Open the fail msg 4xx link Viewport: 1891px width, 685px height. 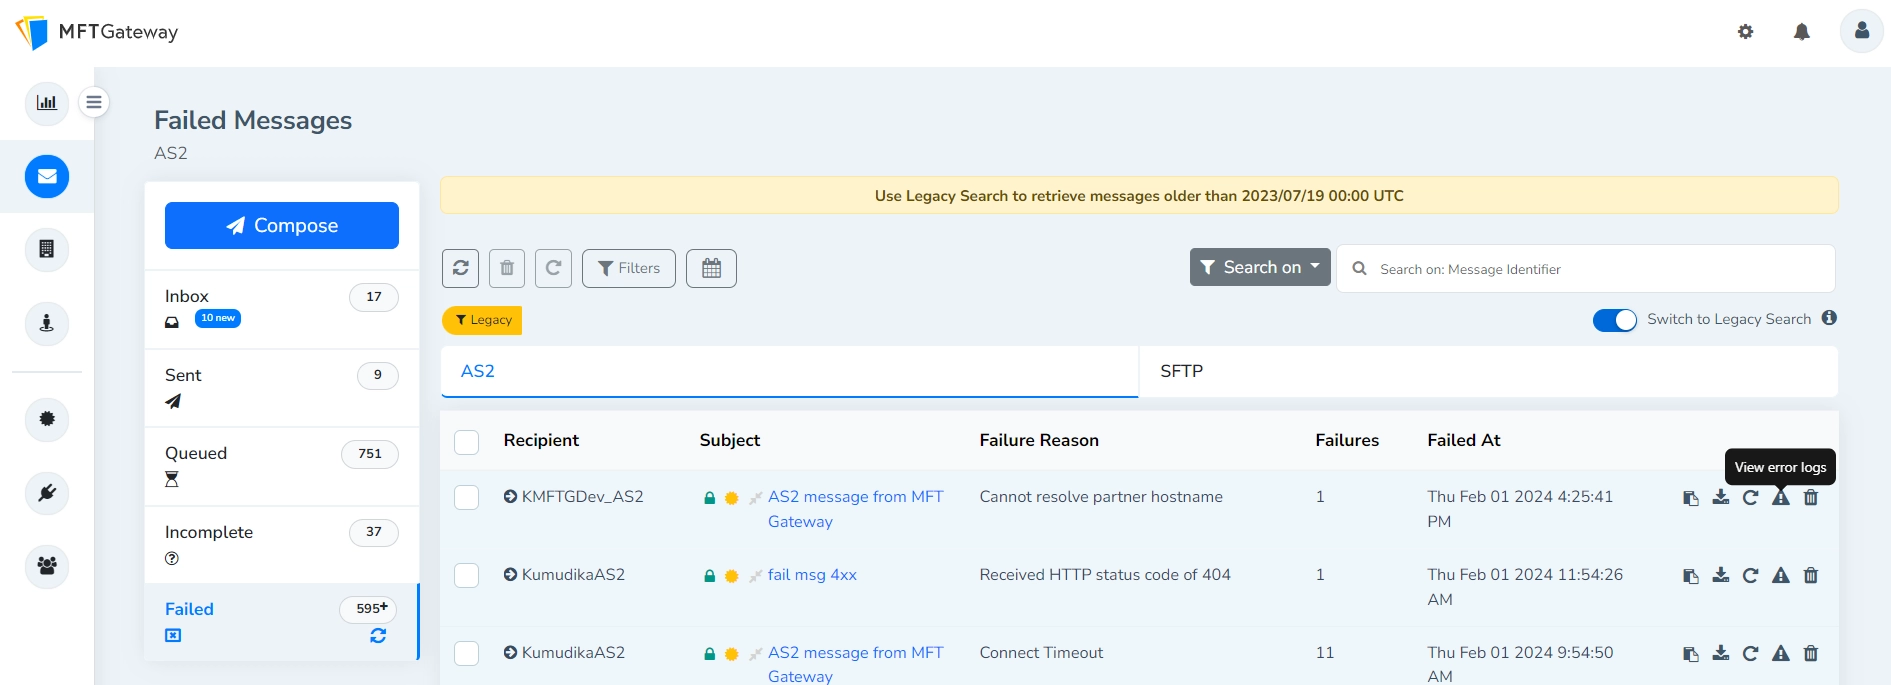tap(812, 575)
